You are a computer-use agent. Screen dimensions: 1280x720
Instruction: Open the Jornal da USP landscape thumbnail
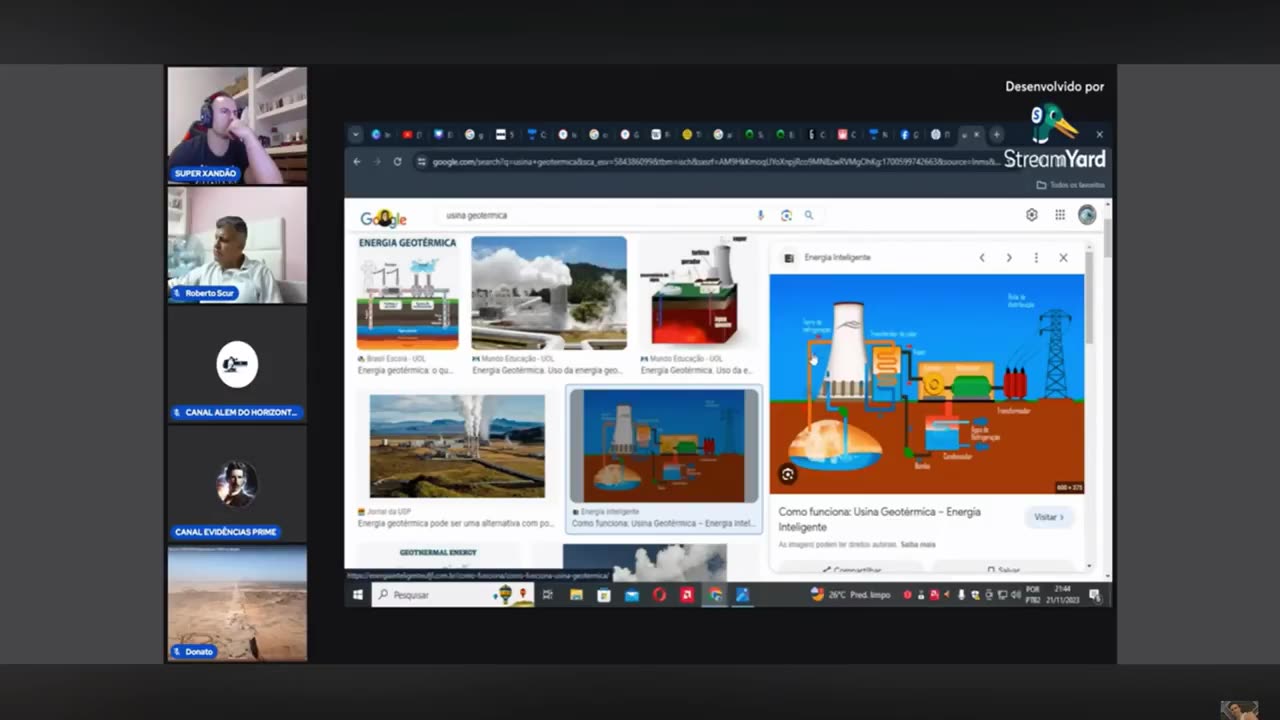click(x=457, y=446)
